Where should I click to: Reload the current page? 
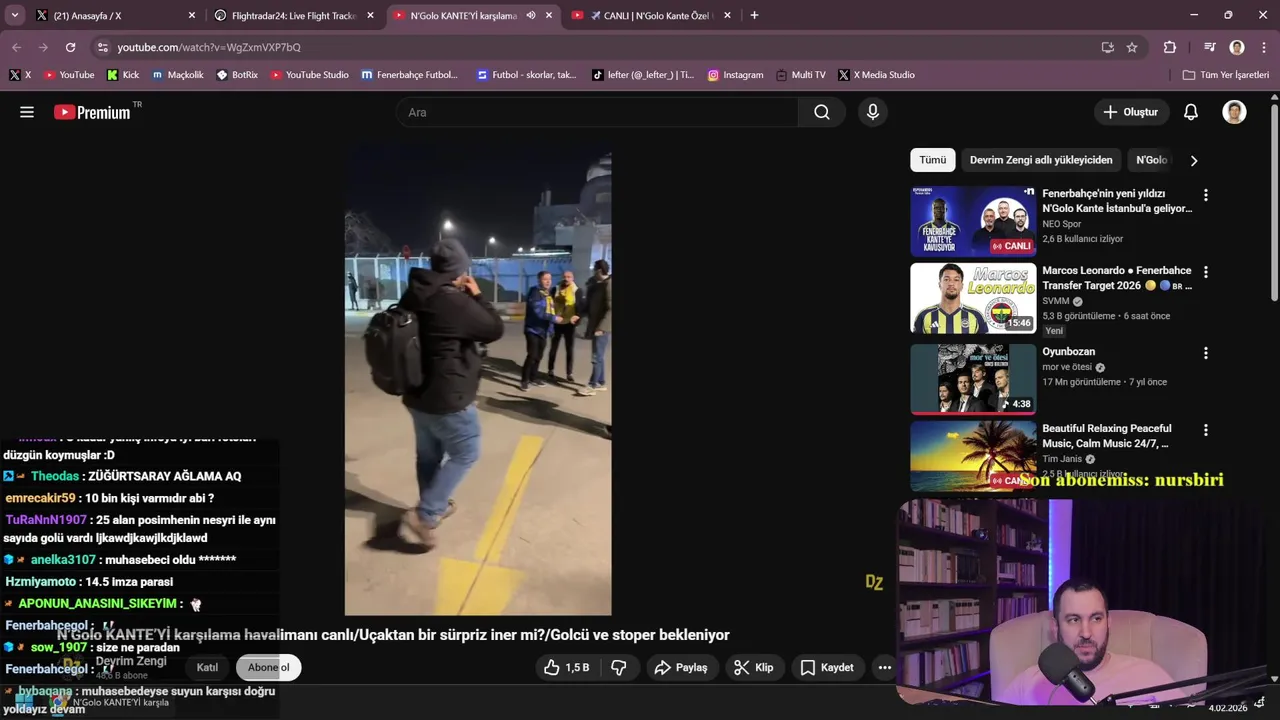[70, 47]
